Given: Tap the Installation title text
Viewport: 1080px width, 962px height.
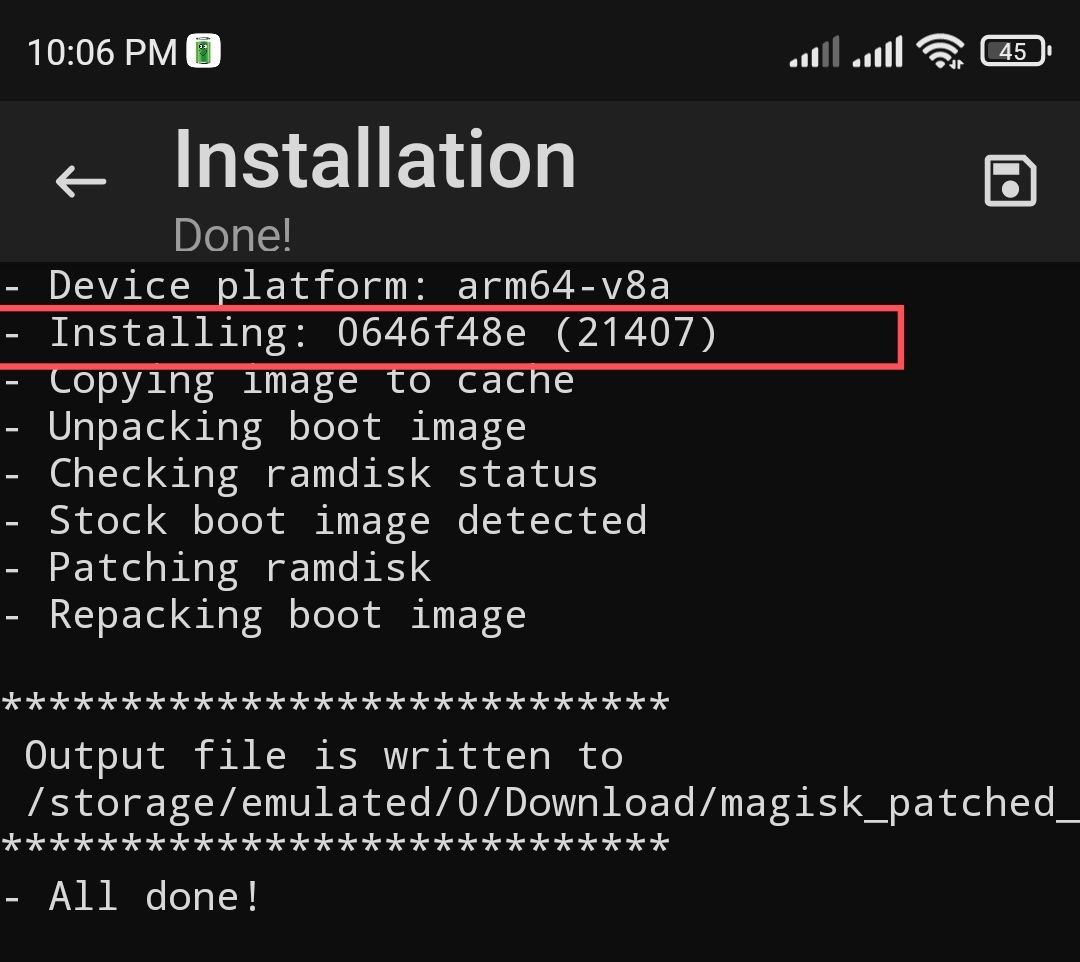Looking at the screenshot, I should (375, 158).
